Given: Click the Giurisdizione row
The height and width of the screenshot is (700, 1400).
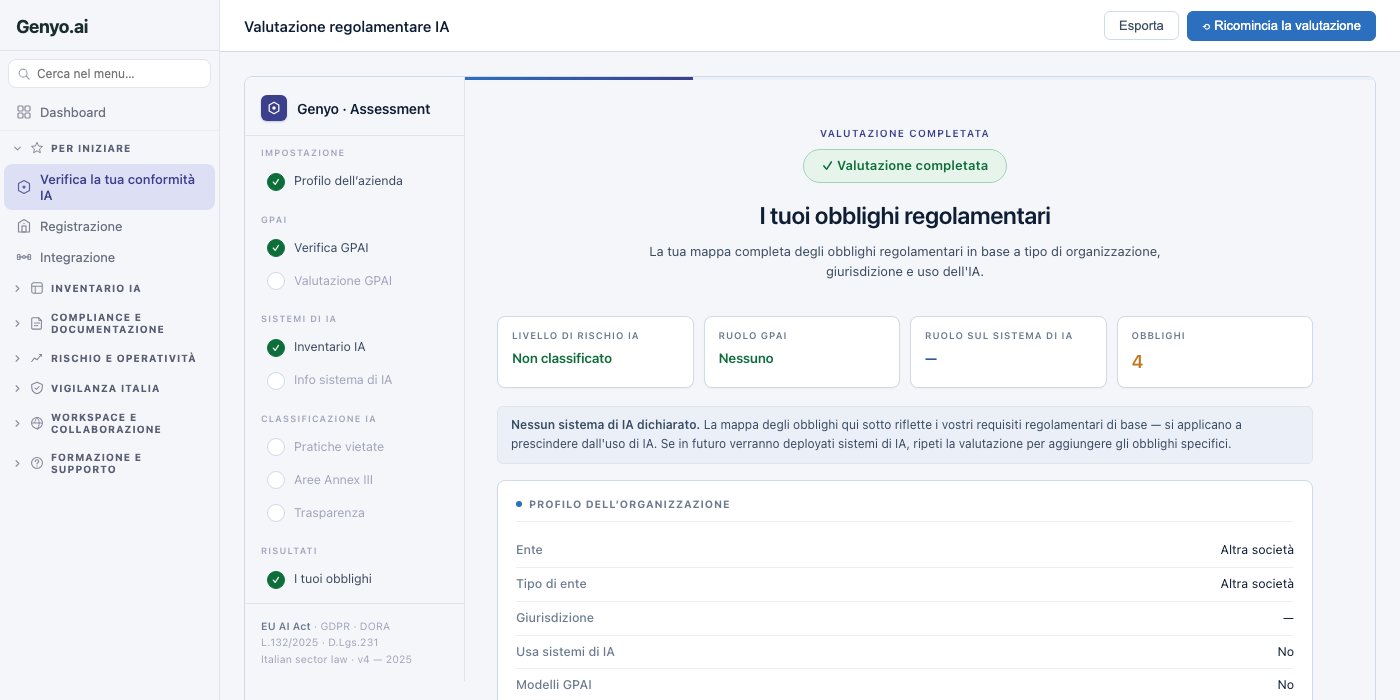Looking at the screenshot, I should [905, 618].
